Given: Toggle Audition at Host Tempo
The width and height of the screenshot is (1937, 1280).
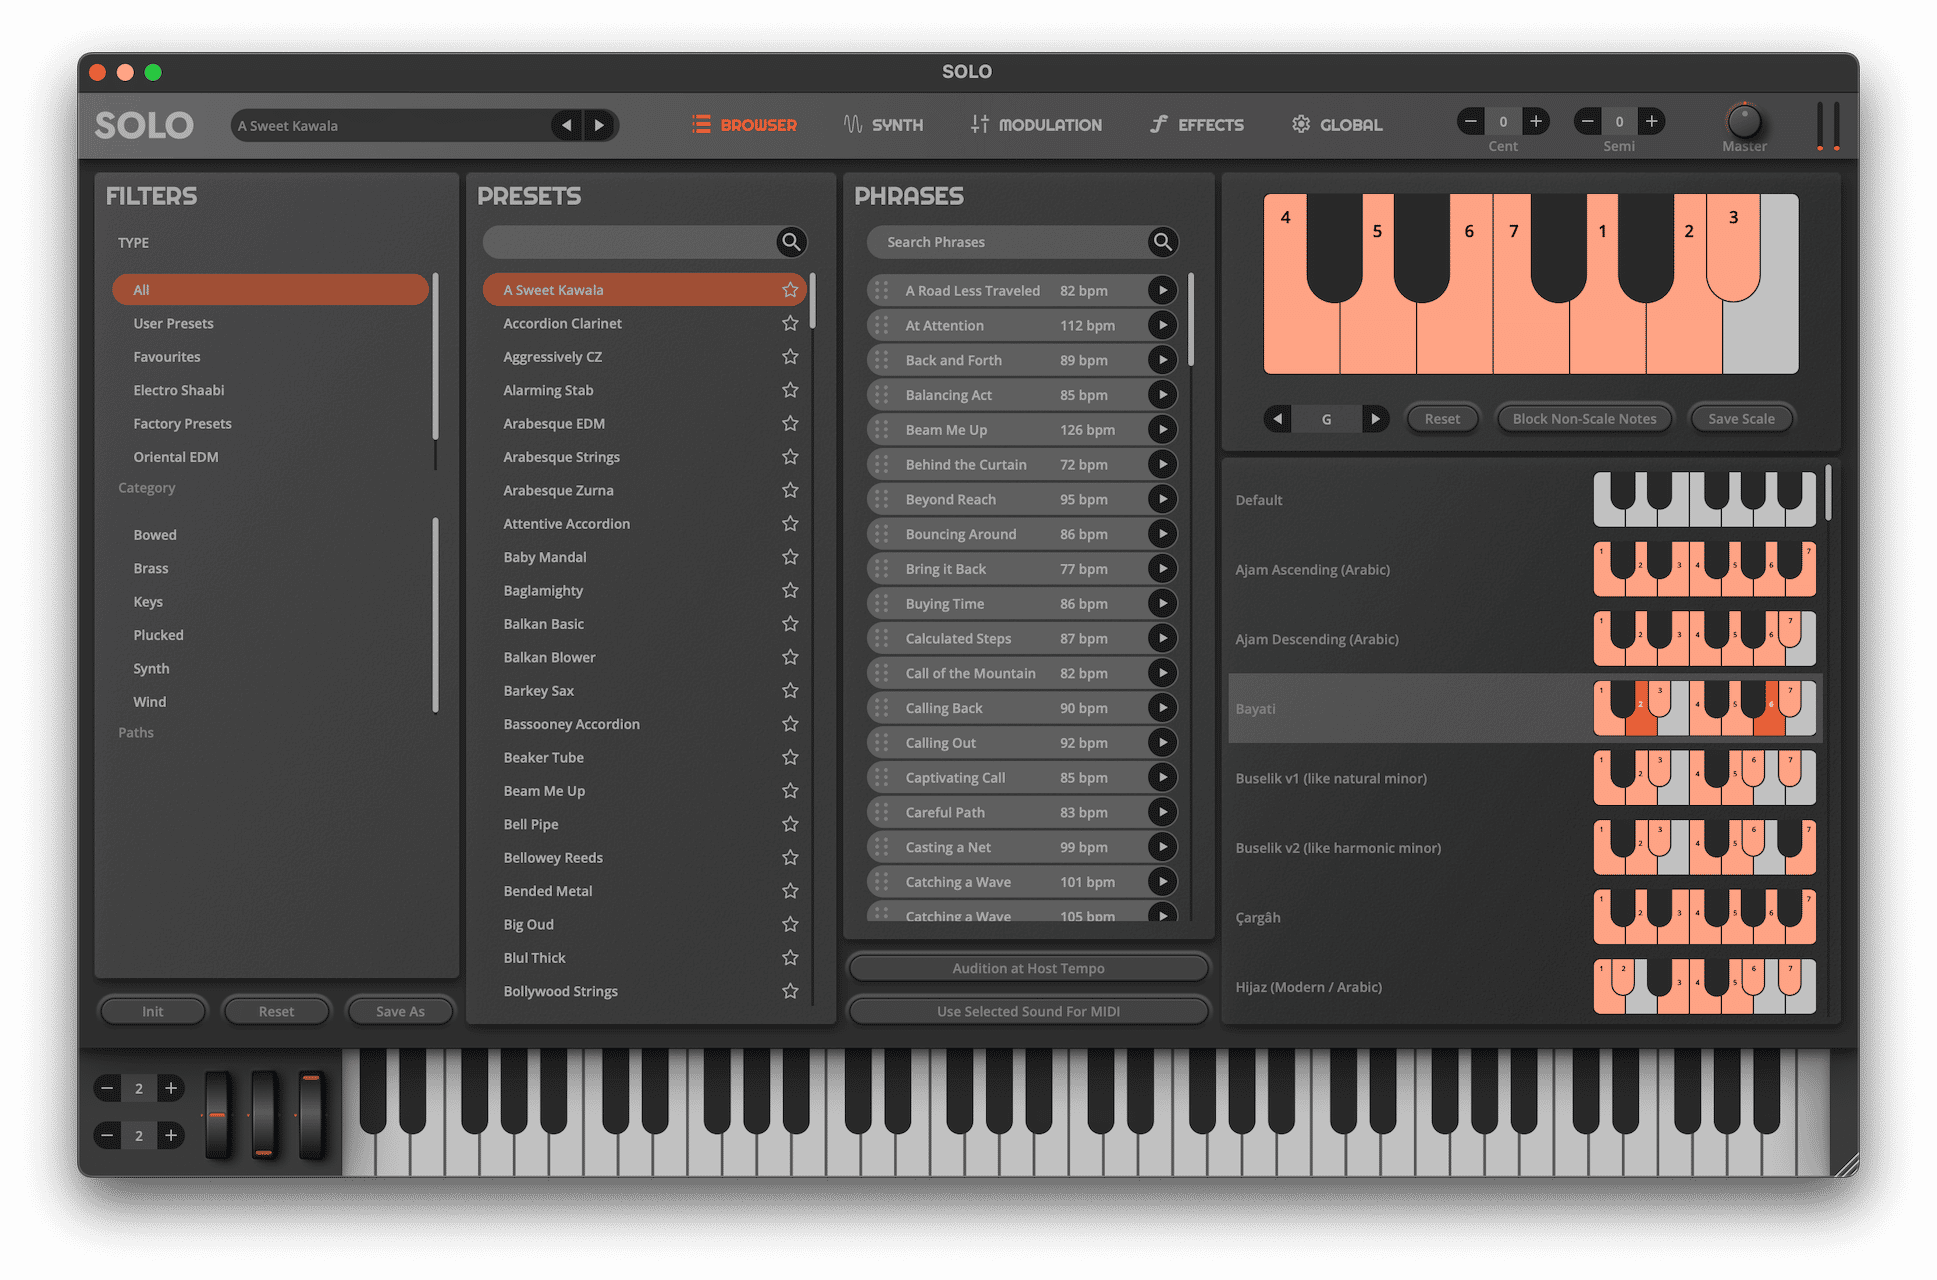Looking at the screenshot, I should pyautogui.click(x=1028, y=968).
